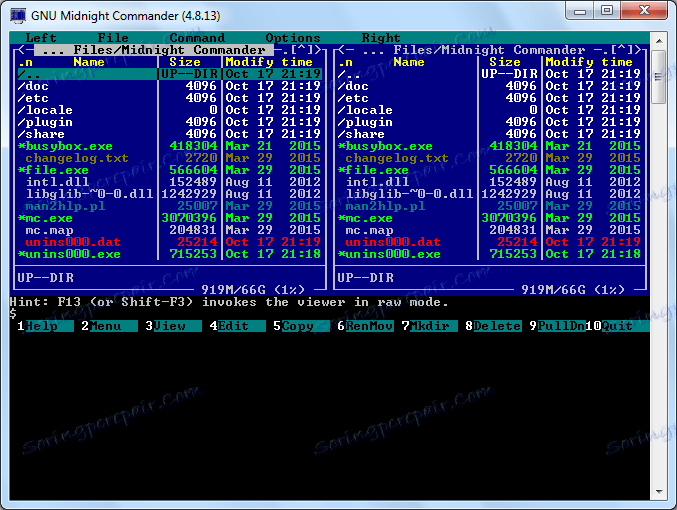Select changelog.txt in left panel

170,158
